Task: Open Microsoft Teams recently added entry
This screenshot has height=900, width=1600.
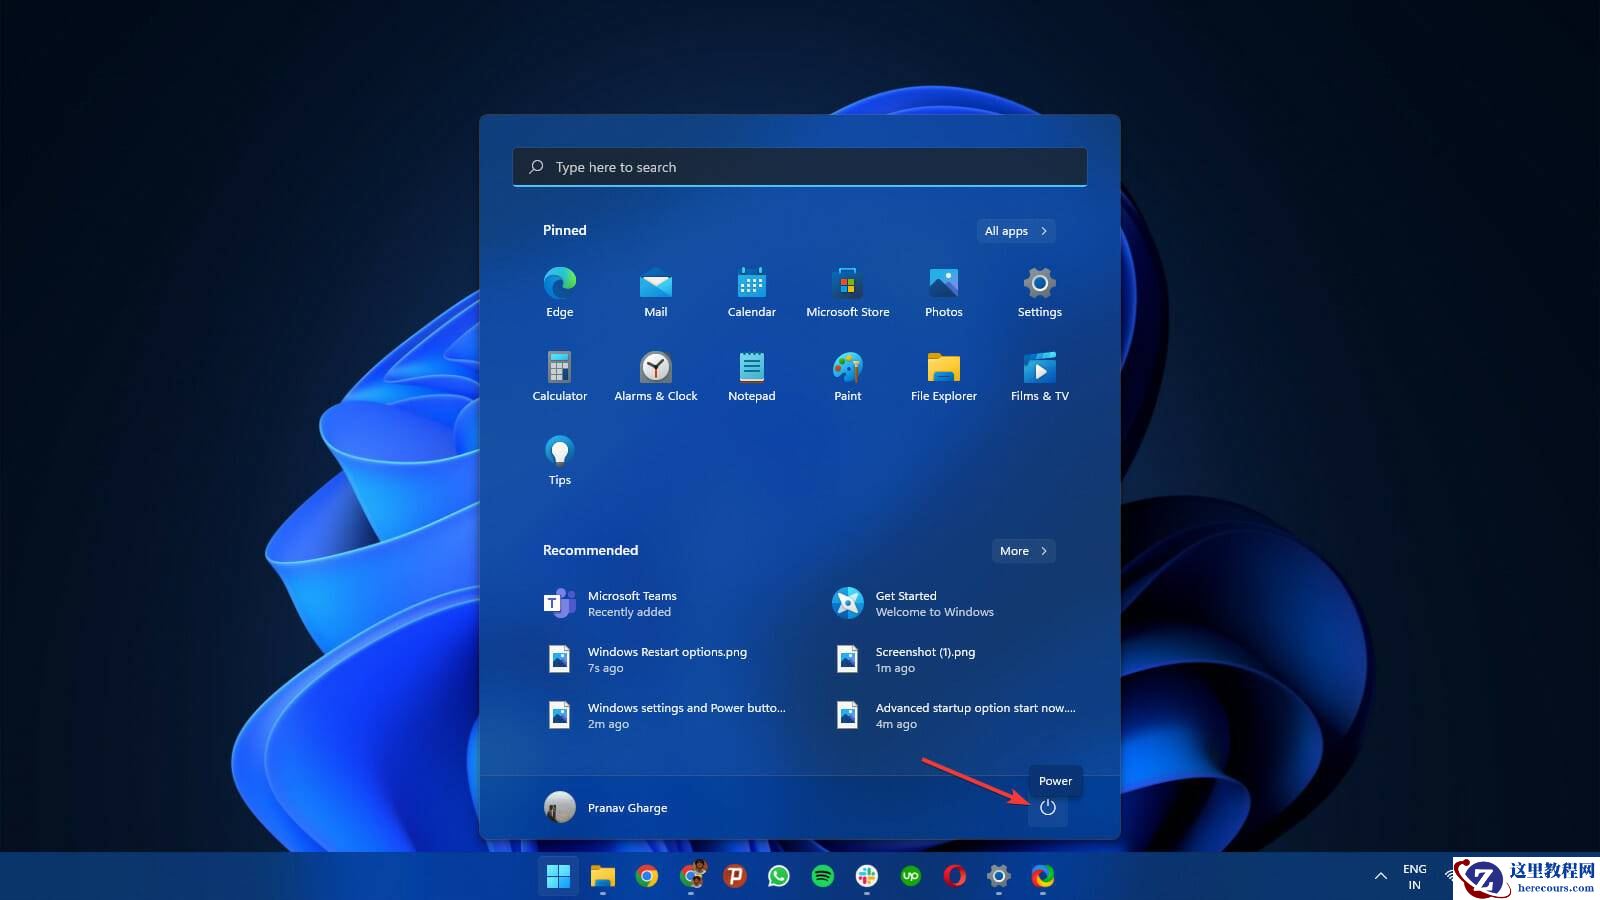Action: point(633,603)
